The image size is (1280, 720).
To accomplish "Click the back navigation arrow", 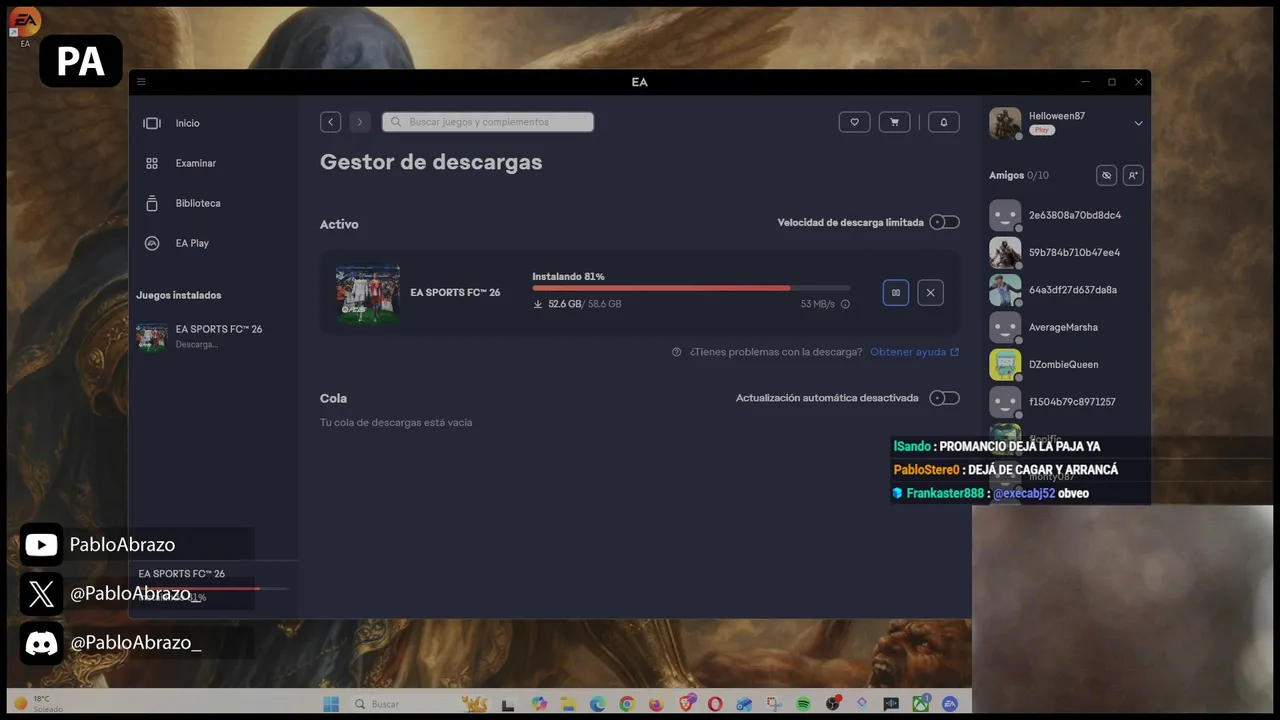I will point(330,122).
